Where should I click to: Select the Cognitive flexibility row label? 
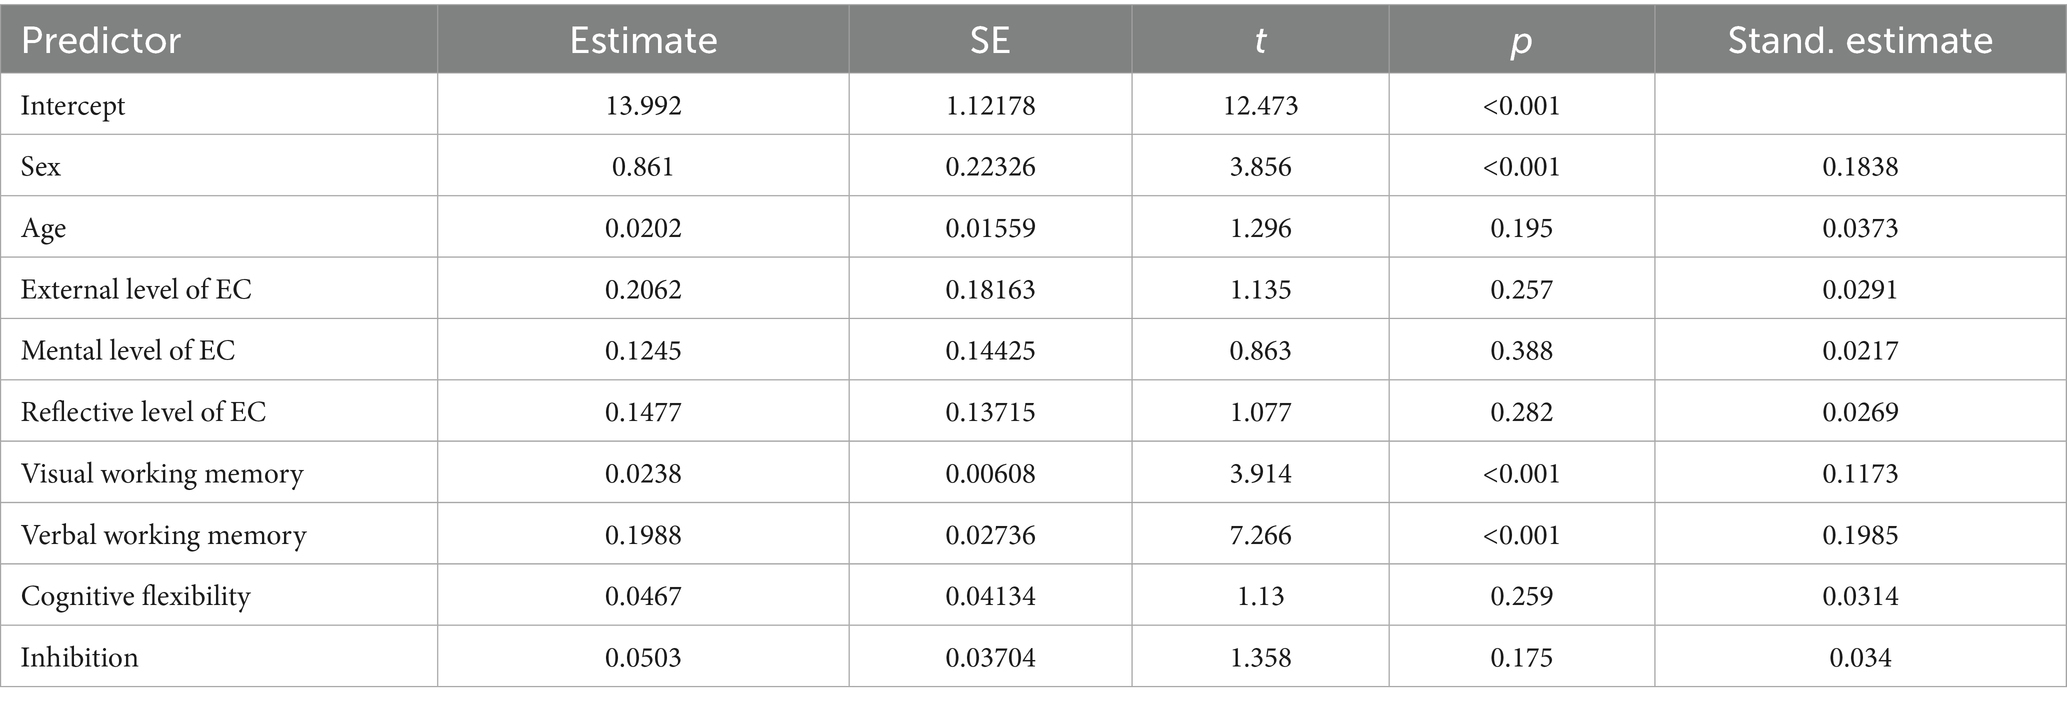click(x=136, y=596)
